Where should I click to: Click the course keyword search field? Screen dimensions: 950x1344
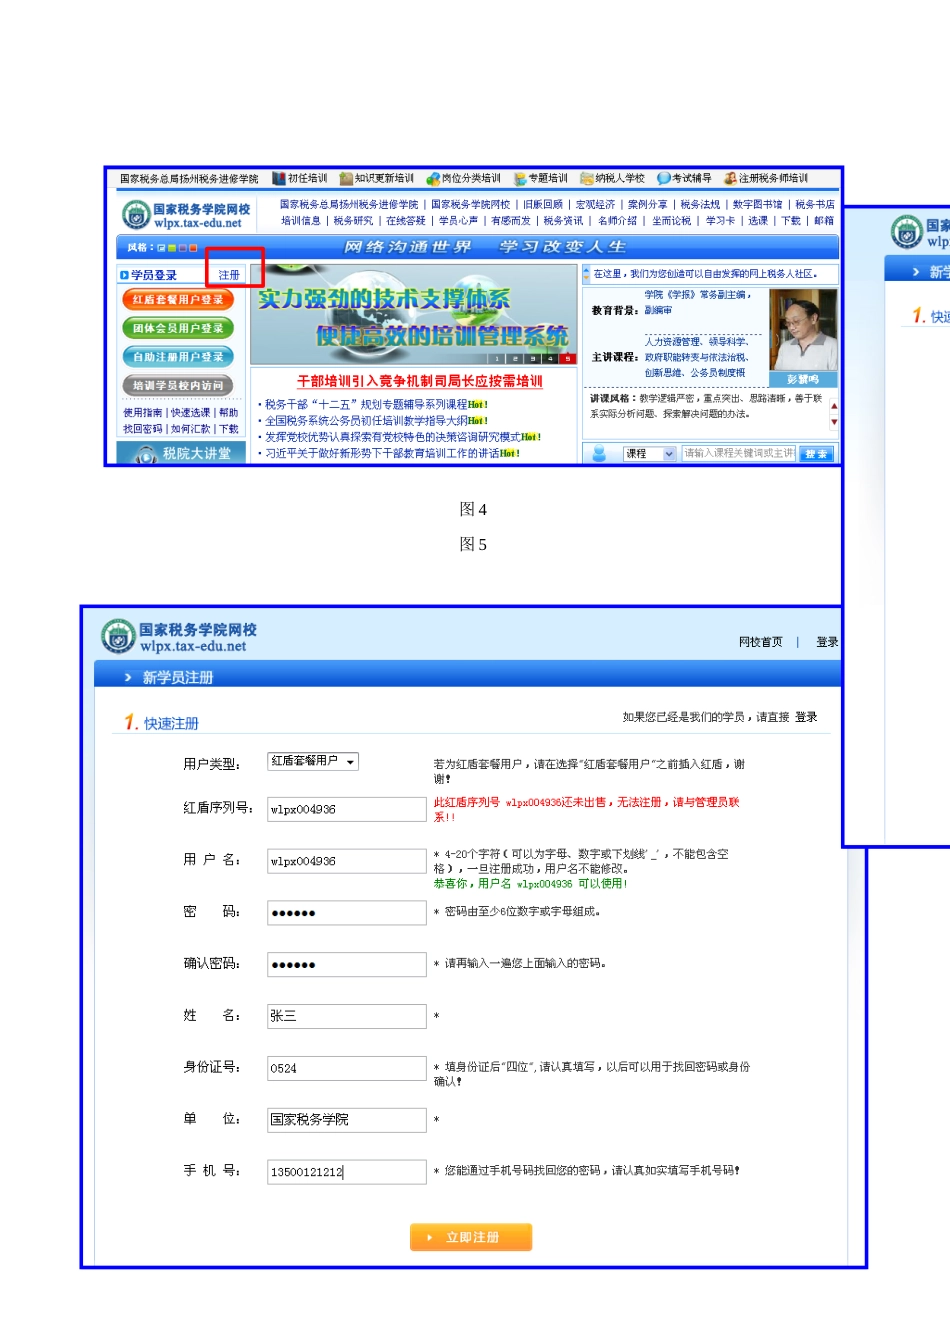(x=738, y=453)
